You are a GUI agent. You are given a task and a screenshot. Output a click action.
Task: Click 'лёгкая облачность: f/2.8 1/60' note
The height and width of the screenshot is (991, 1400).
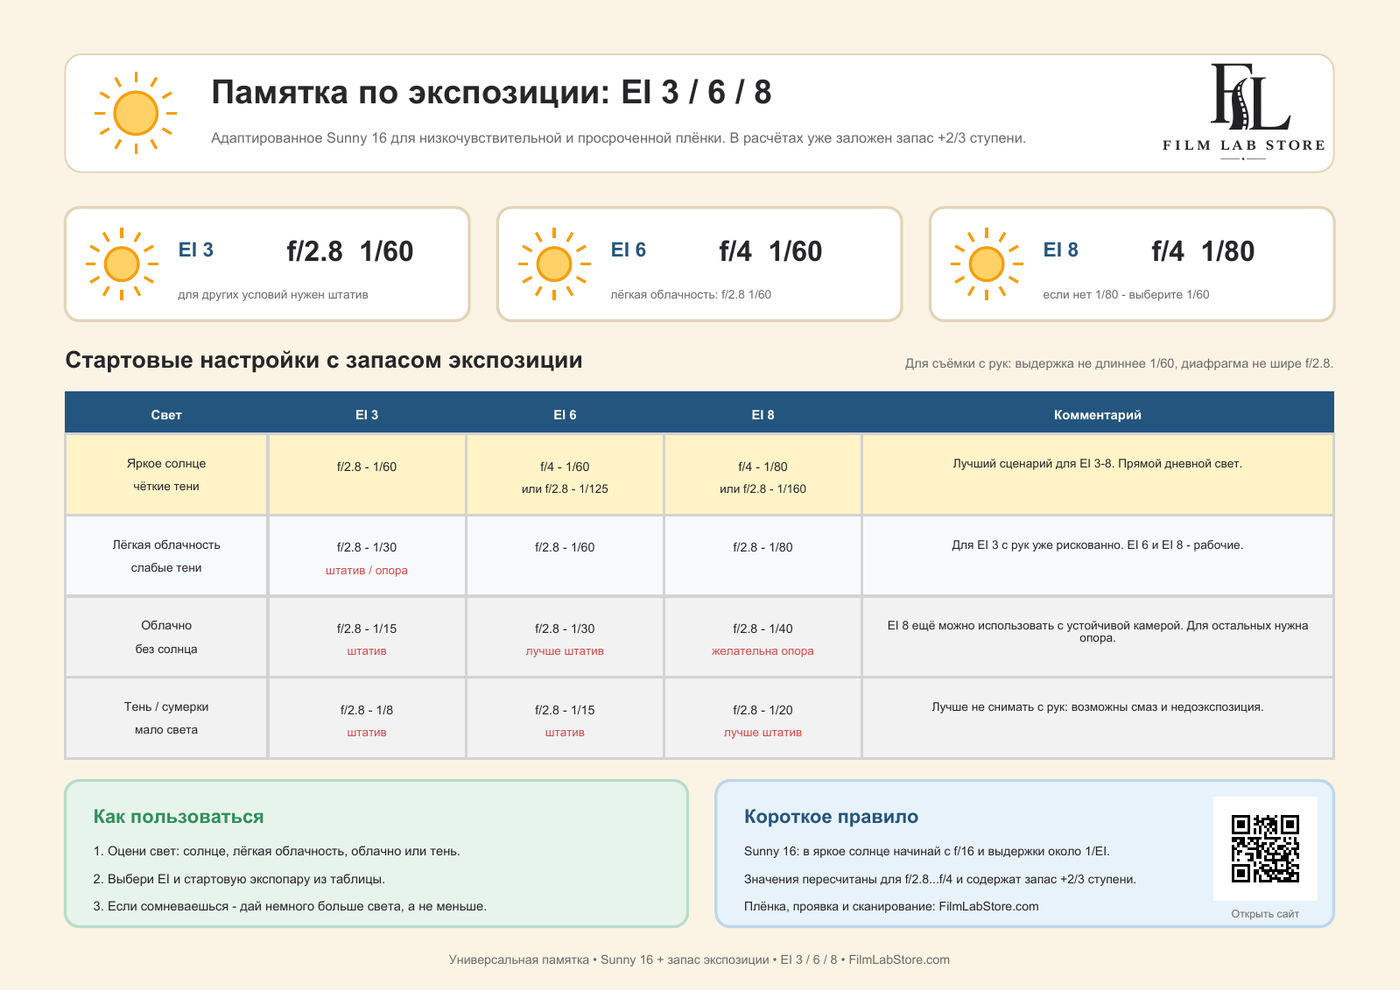click(x=691, y=295)
